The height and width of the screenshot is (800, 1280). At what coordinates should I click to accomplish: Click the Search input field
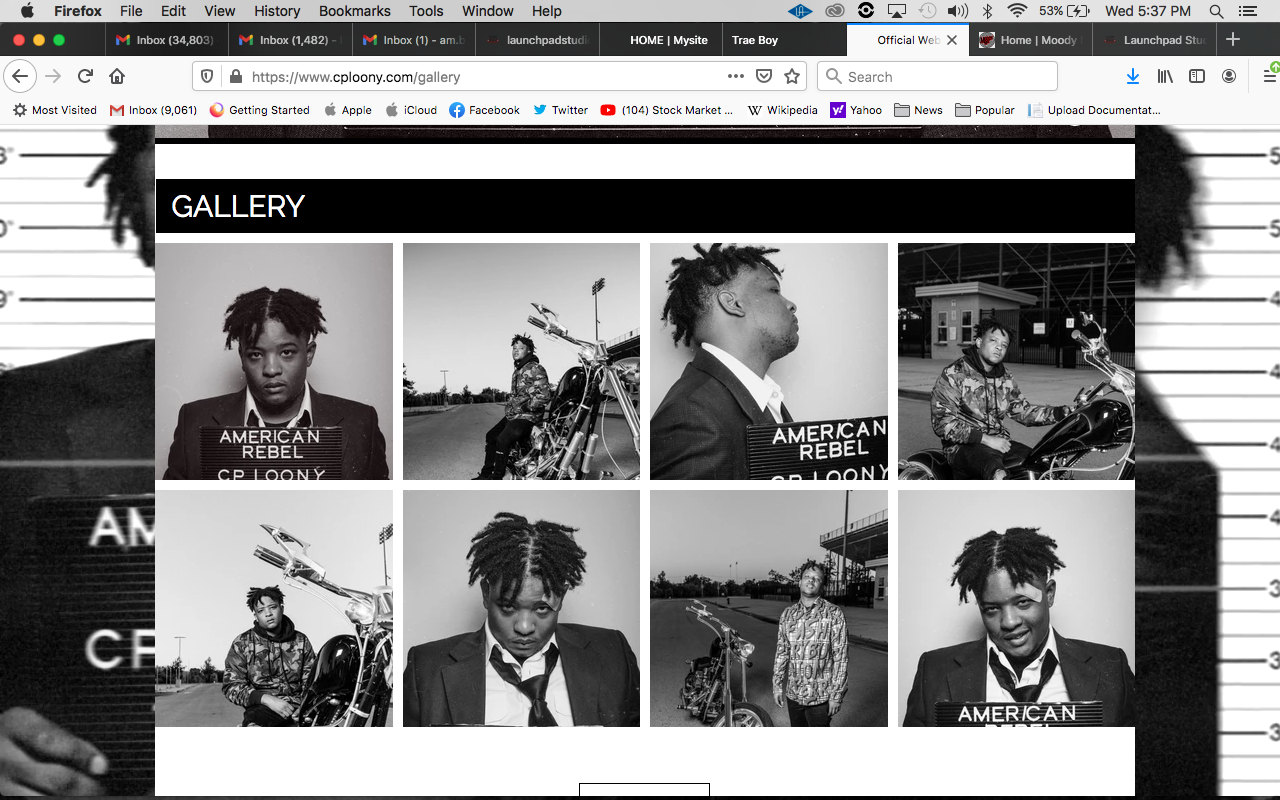tap(937, 76)
